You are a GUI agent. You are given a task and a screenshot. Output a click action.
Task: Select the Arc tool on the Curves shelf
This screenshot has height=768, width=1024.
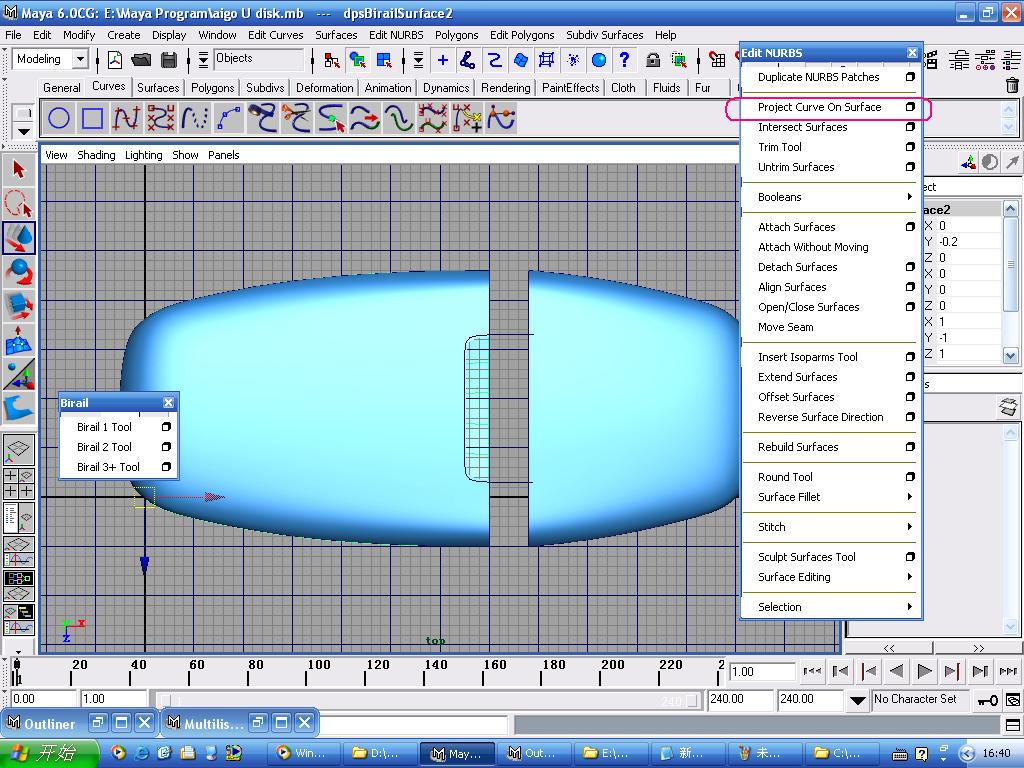229,118
